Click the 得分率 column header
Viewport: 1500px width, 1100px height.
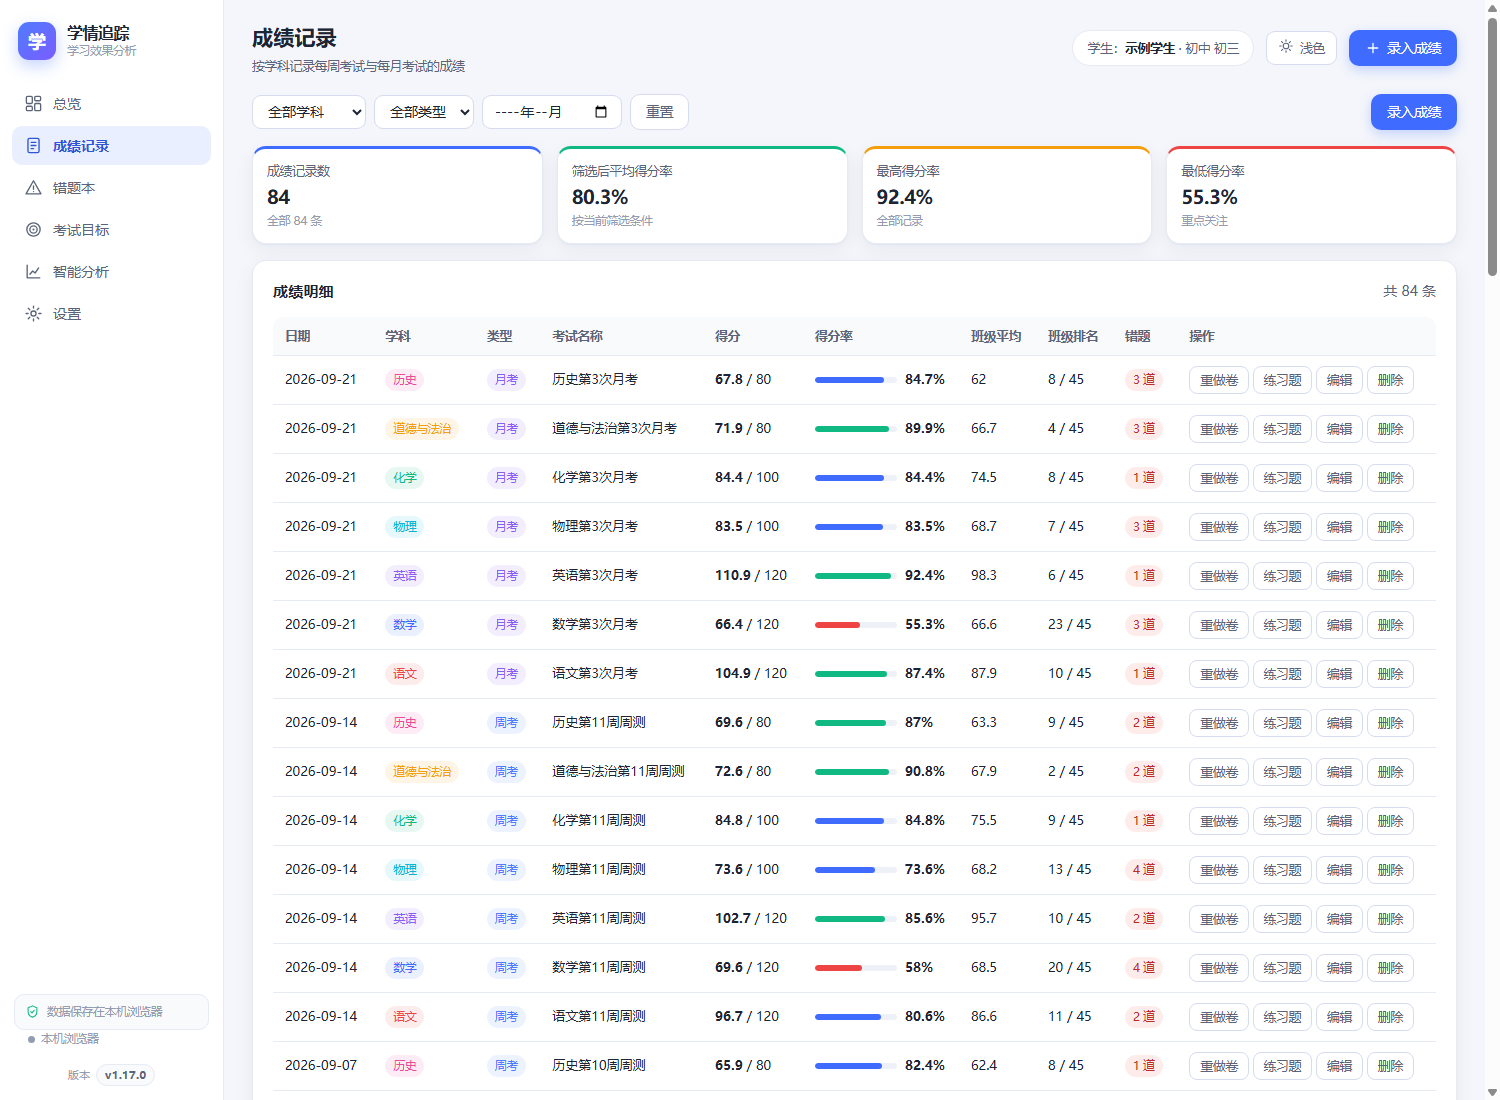834,336
